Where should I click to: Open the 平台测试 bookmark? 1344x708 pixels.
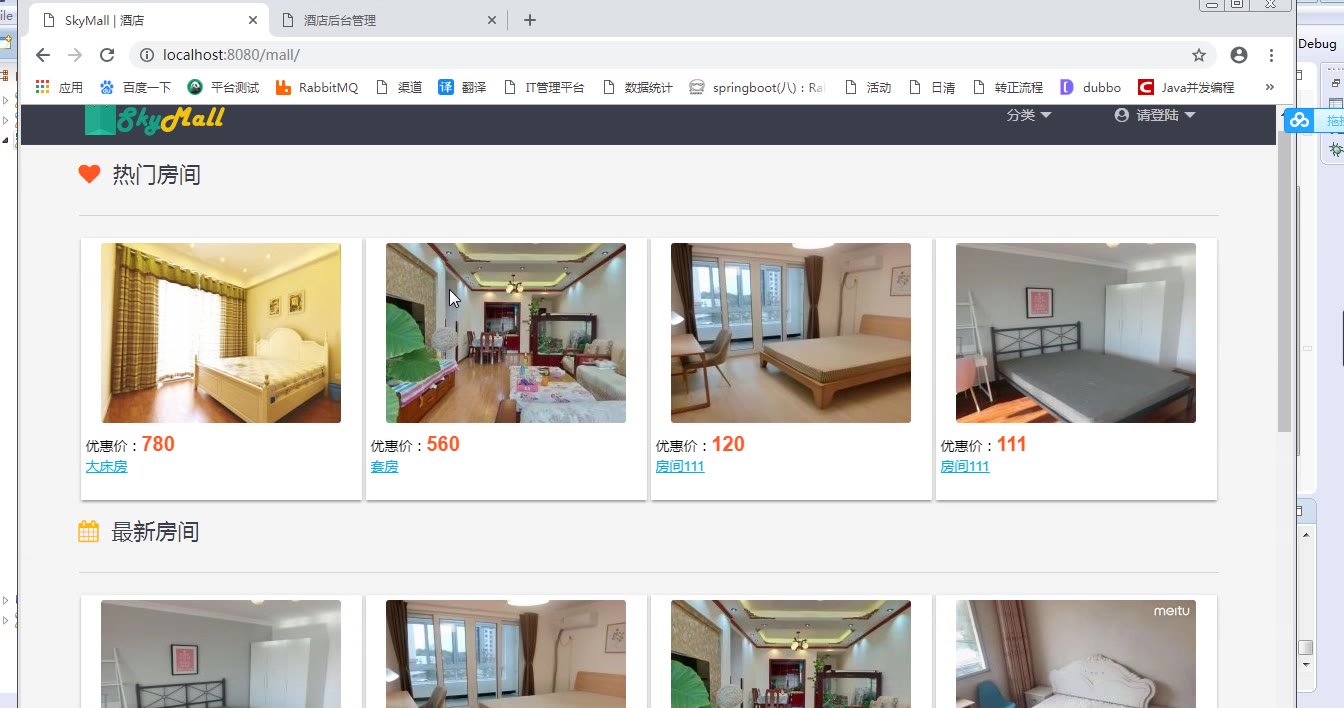[x=223, y=87]
